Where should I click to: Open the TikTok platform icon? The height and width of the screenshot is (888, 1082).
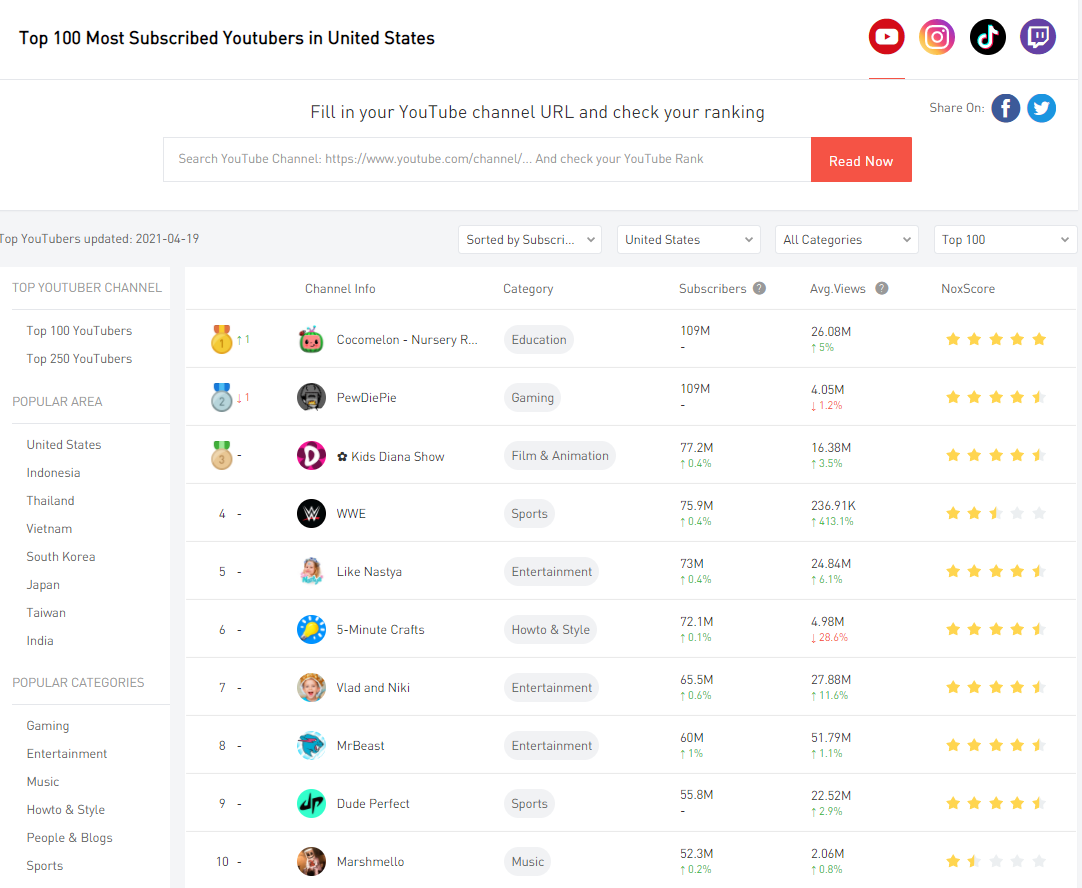tap(987, 36)
